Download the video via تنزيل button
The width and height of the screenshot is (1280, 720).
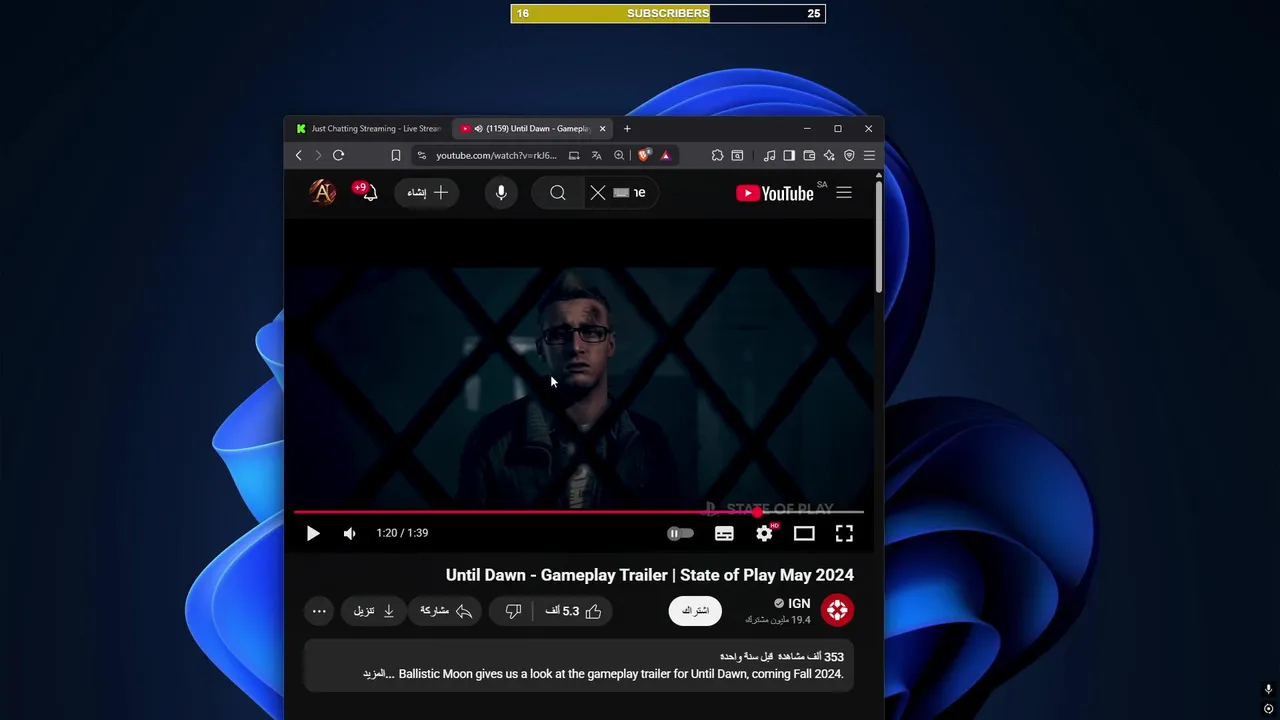pos(373,611)
